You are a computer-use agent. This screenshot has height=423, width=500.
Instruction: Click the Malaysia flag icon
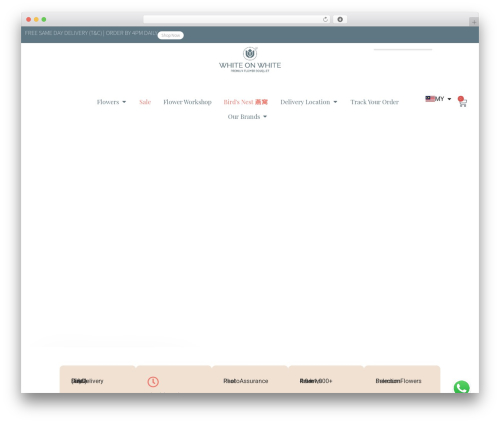tap(430, 99)
